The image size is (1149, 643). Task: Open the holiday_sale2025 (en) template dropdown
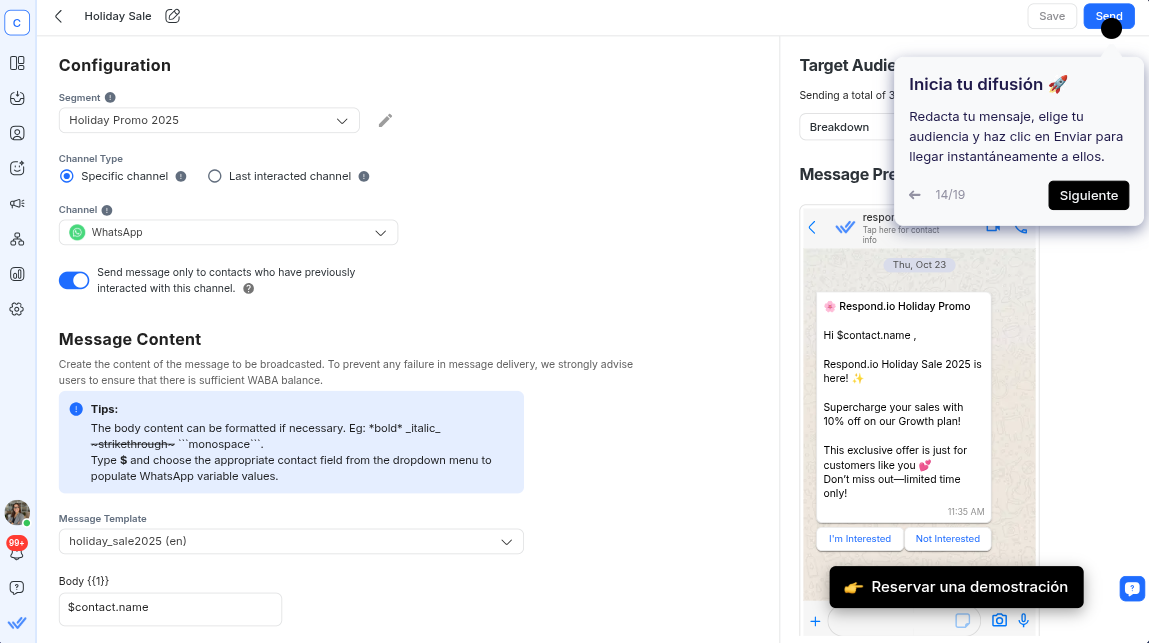click(x=291, y=541)
